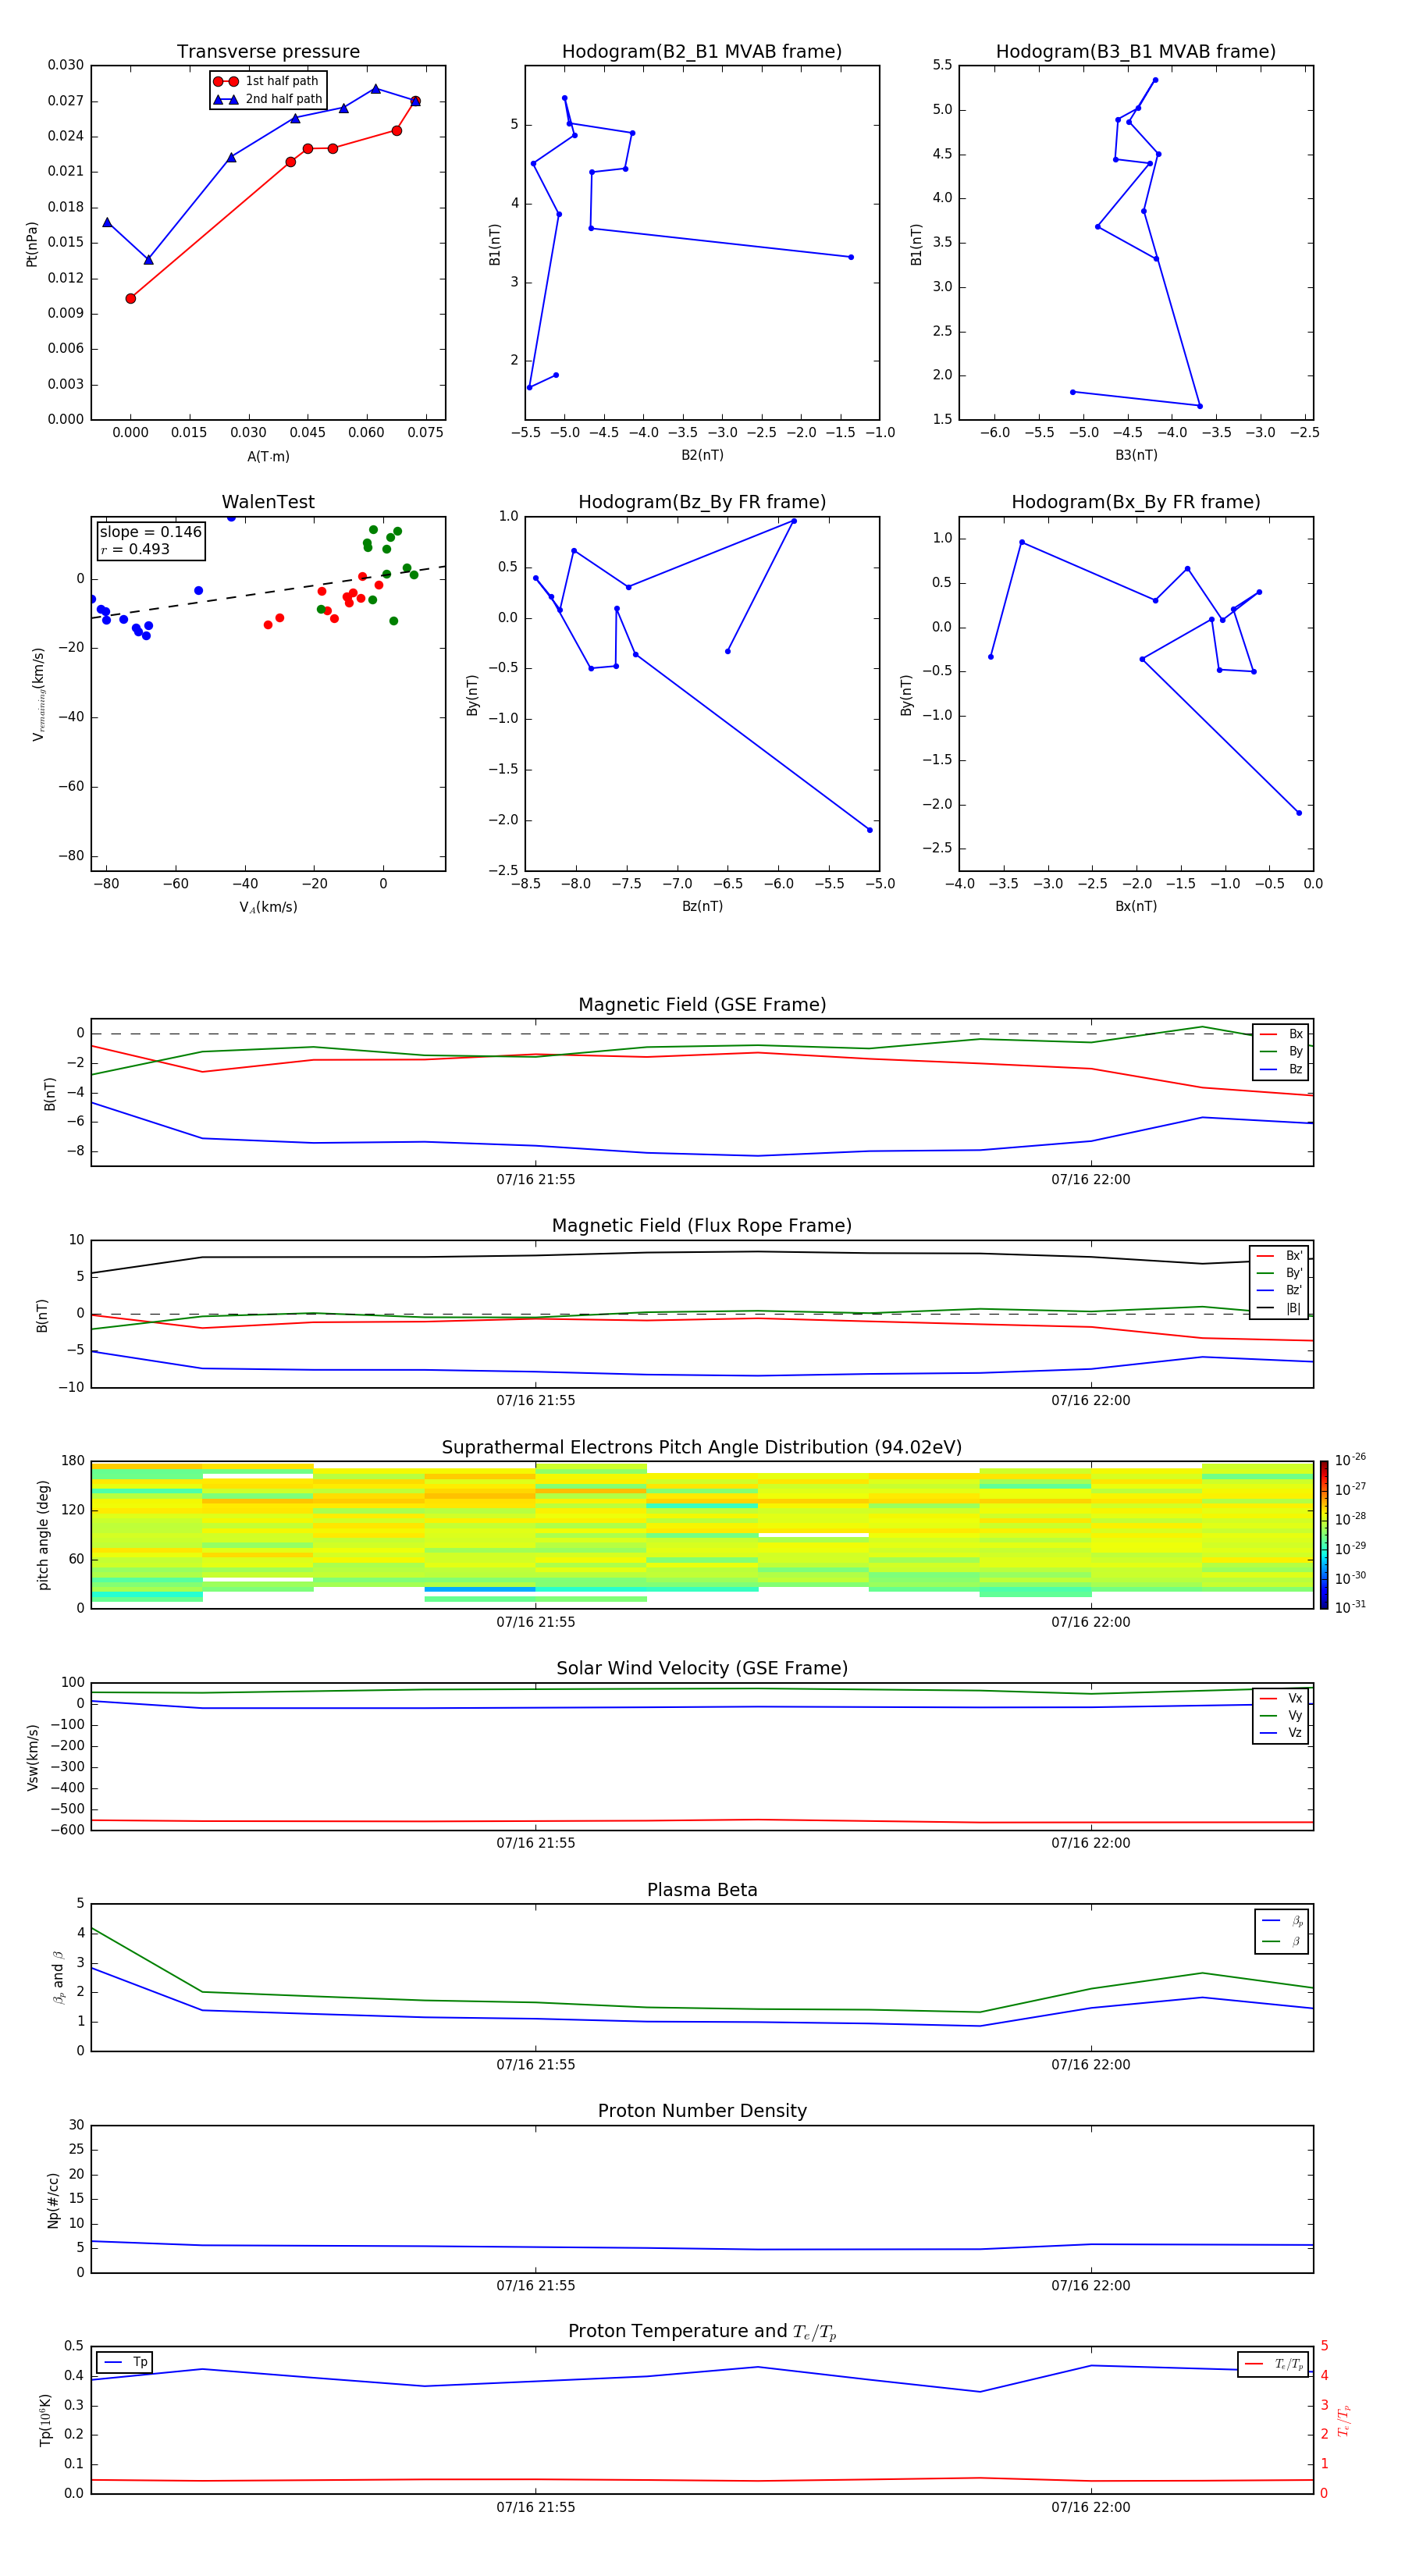
Task: Click the 'r = 0.493' annotation text
Action: (x=135, y=549)
